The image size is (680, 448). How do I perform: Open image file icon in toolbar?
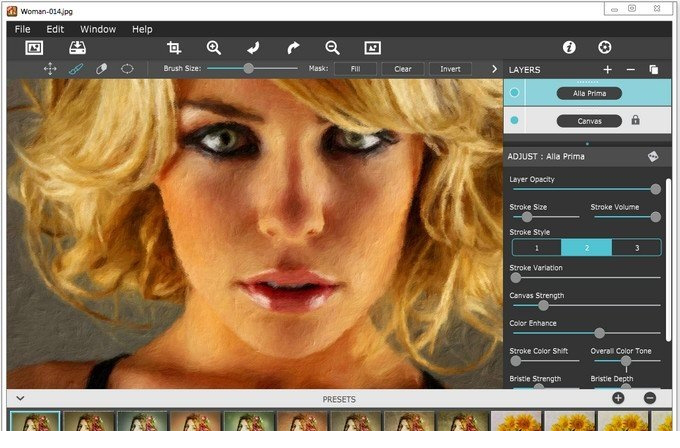35,47
